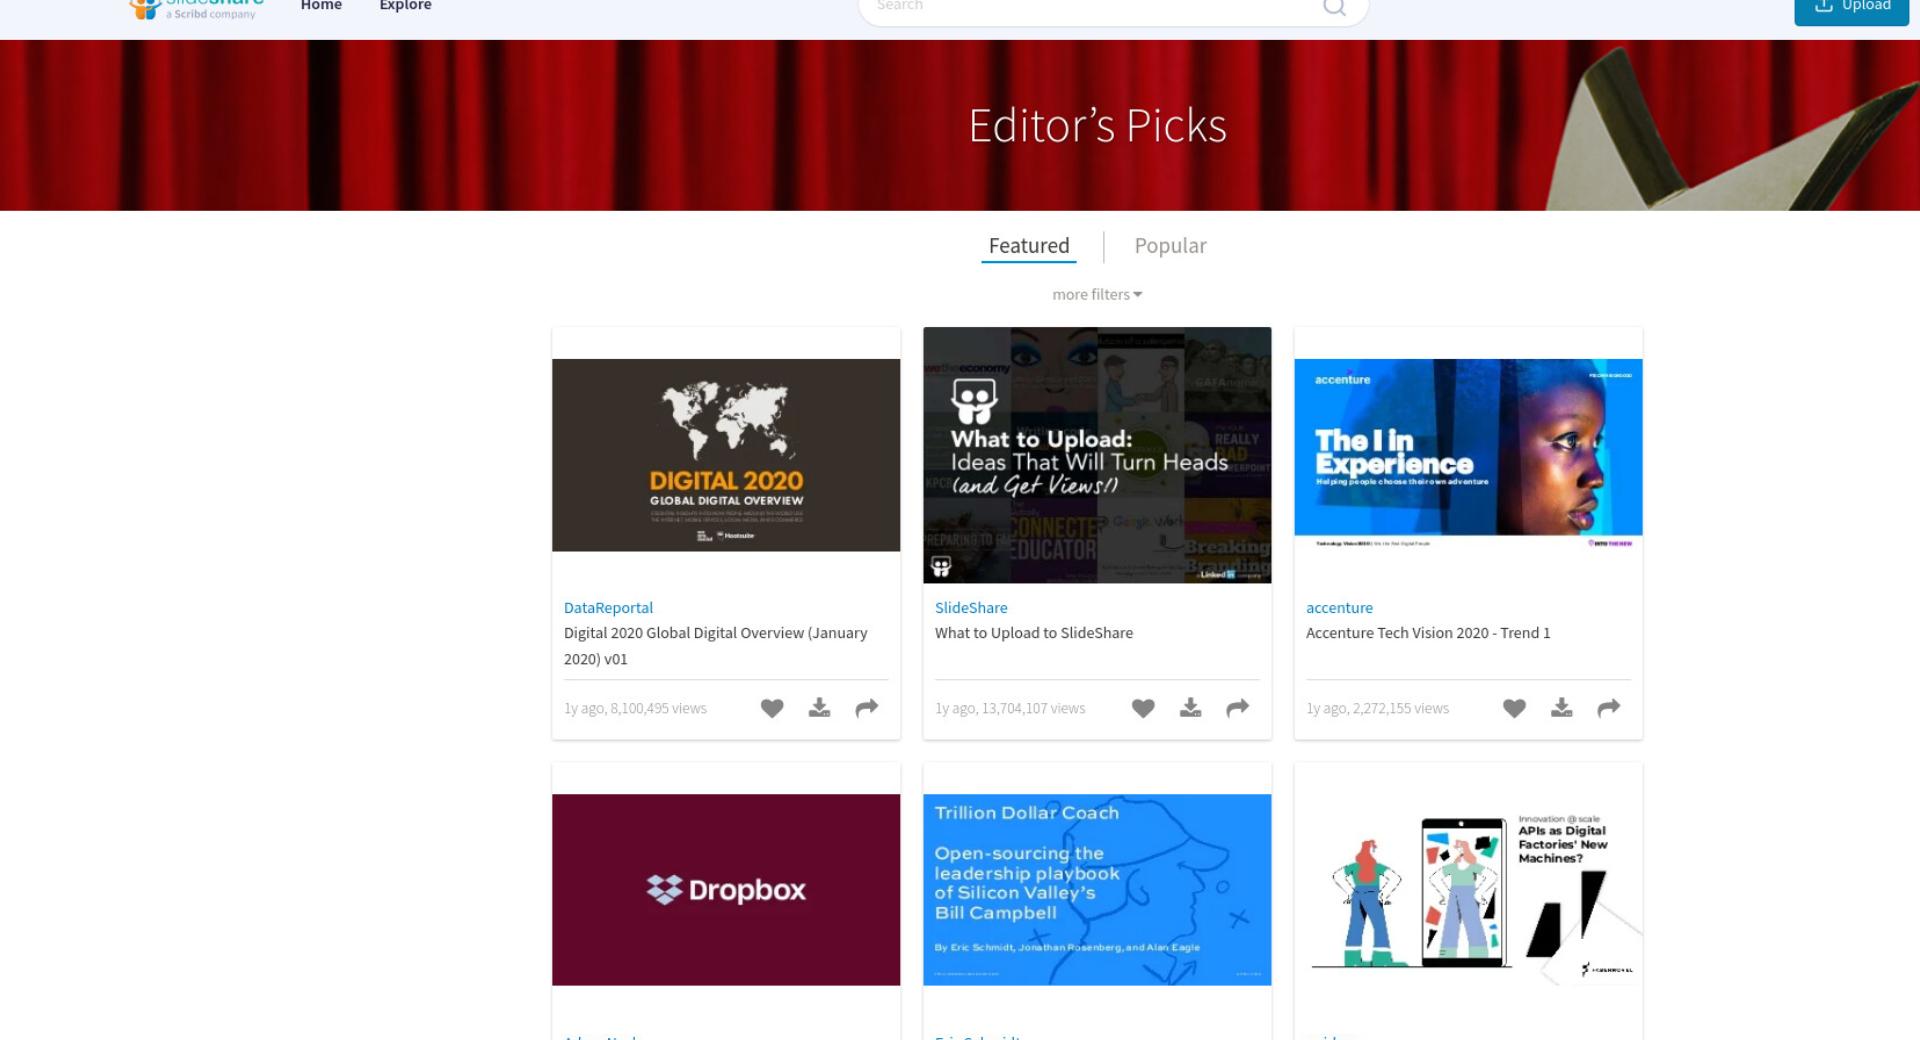
Task: Open the What to Upload thumbnail image
Action: 1097,455
